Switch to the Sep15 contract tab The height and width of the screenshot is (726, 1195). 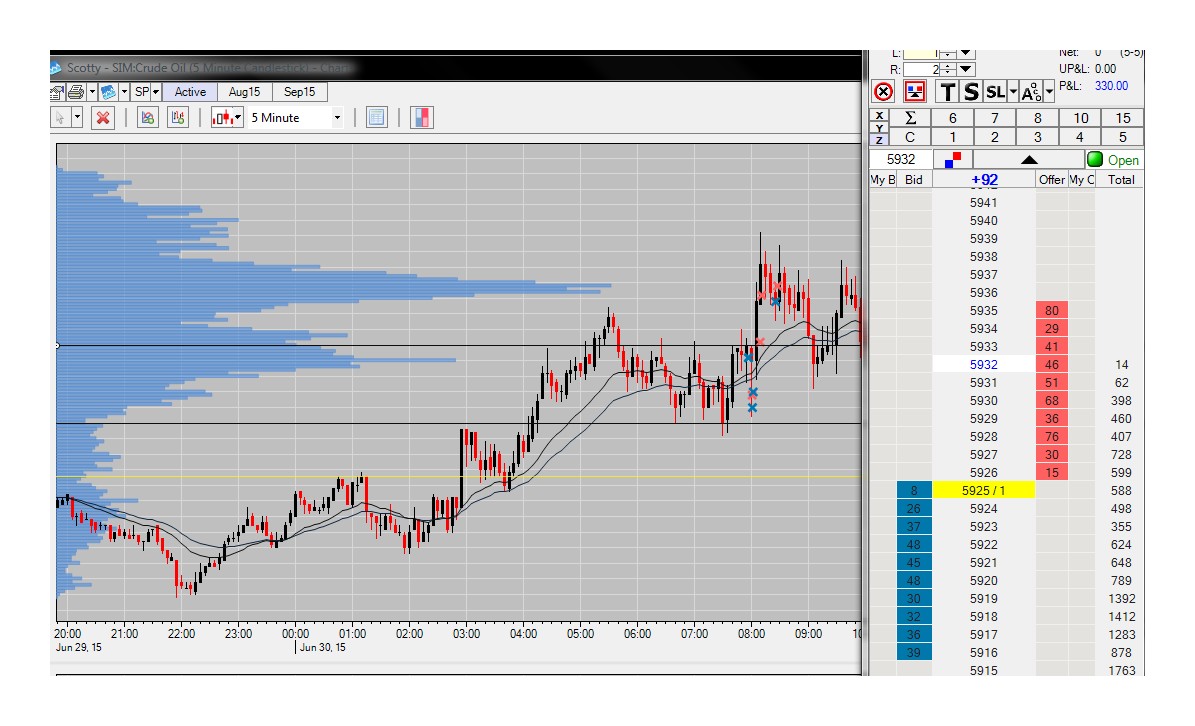[x=300, y=92]
